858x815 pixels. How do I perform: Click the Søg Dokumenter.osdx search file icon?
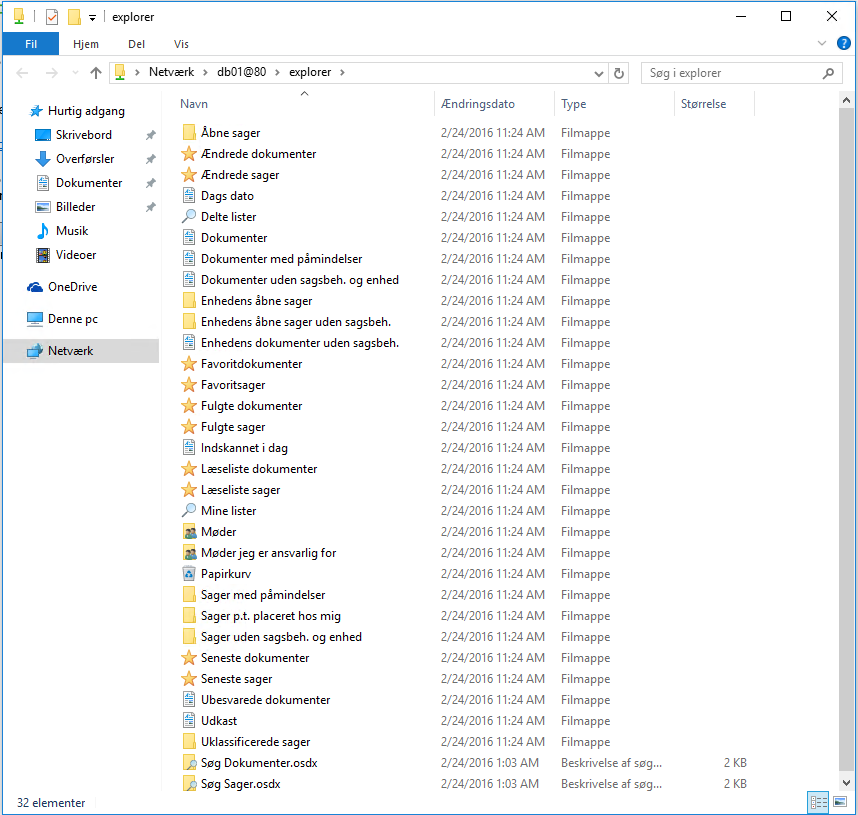coord(189,762)
